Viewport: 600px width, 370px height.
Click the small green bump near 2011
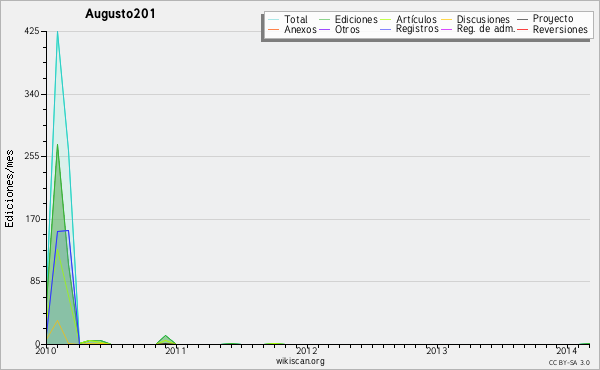[x=165, y=339]
